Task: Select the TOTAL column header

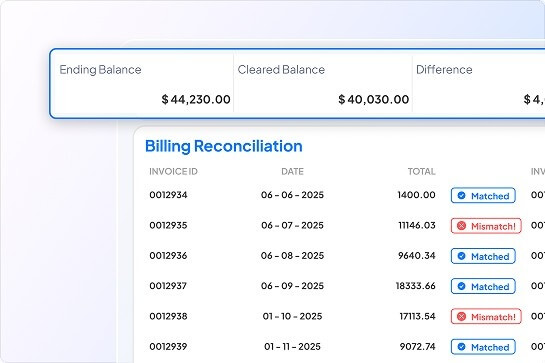Action: [x=421, y=171]
